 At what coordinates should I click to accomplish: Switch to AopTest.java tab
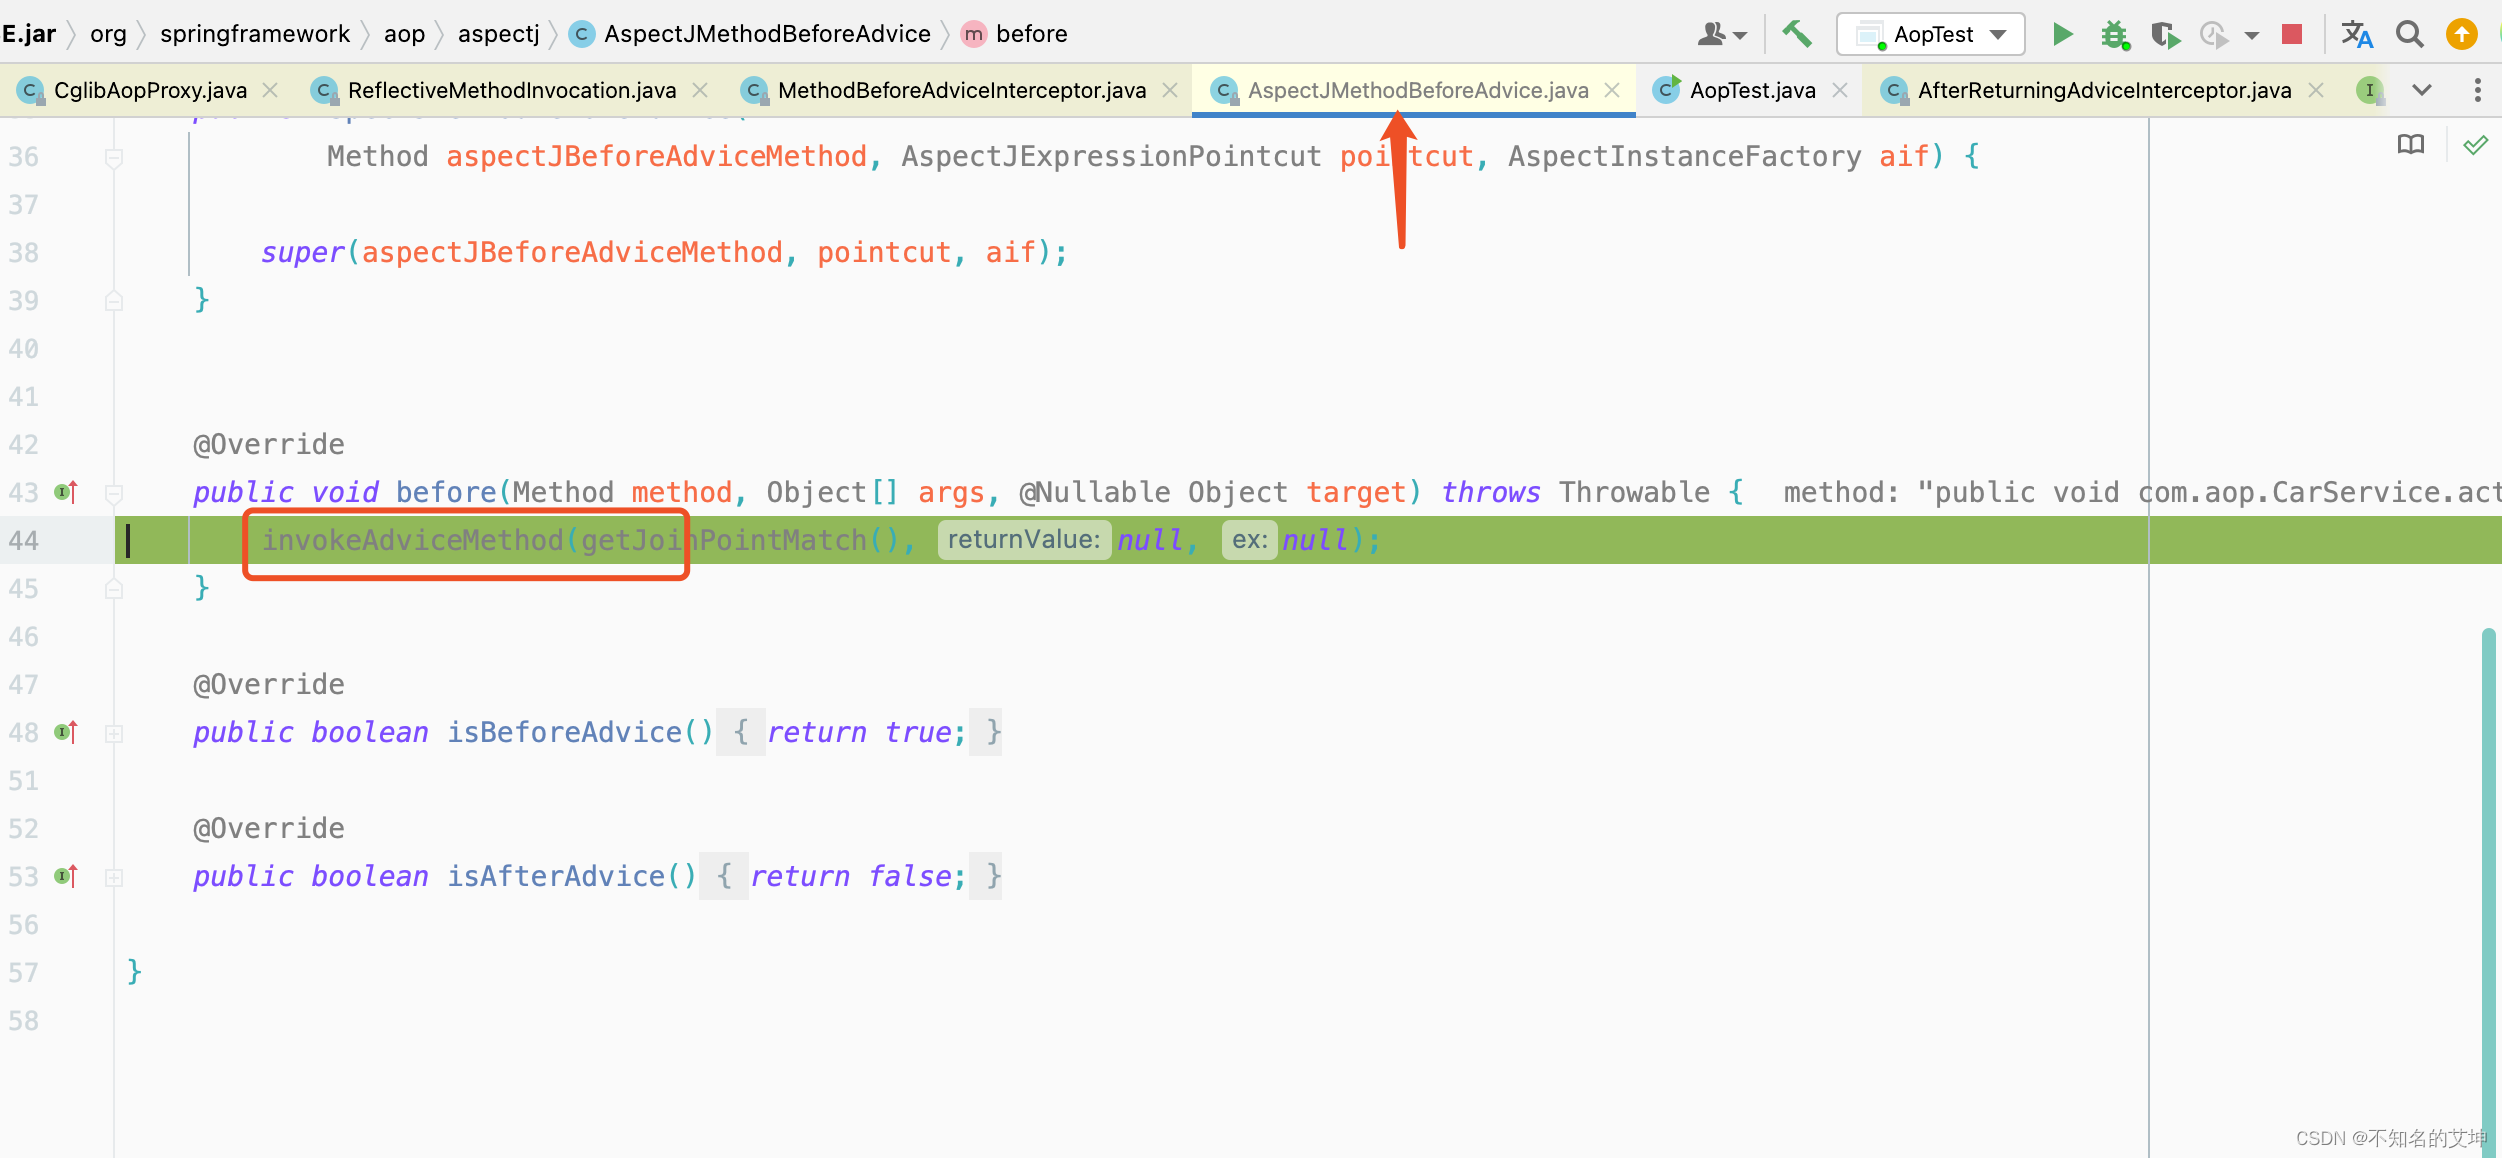pyautogui.click(x=1752, y=90)
